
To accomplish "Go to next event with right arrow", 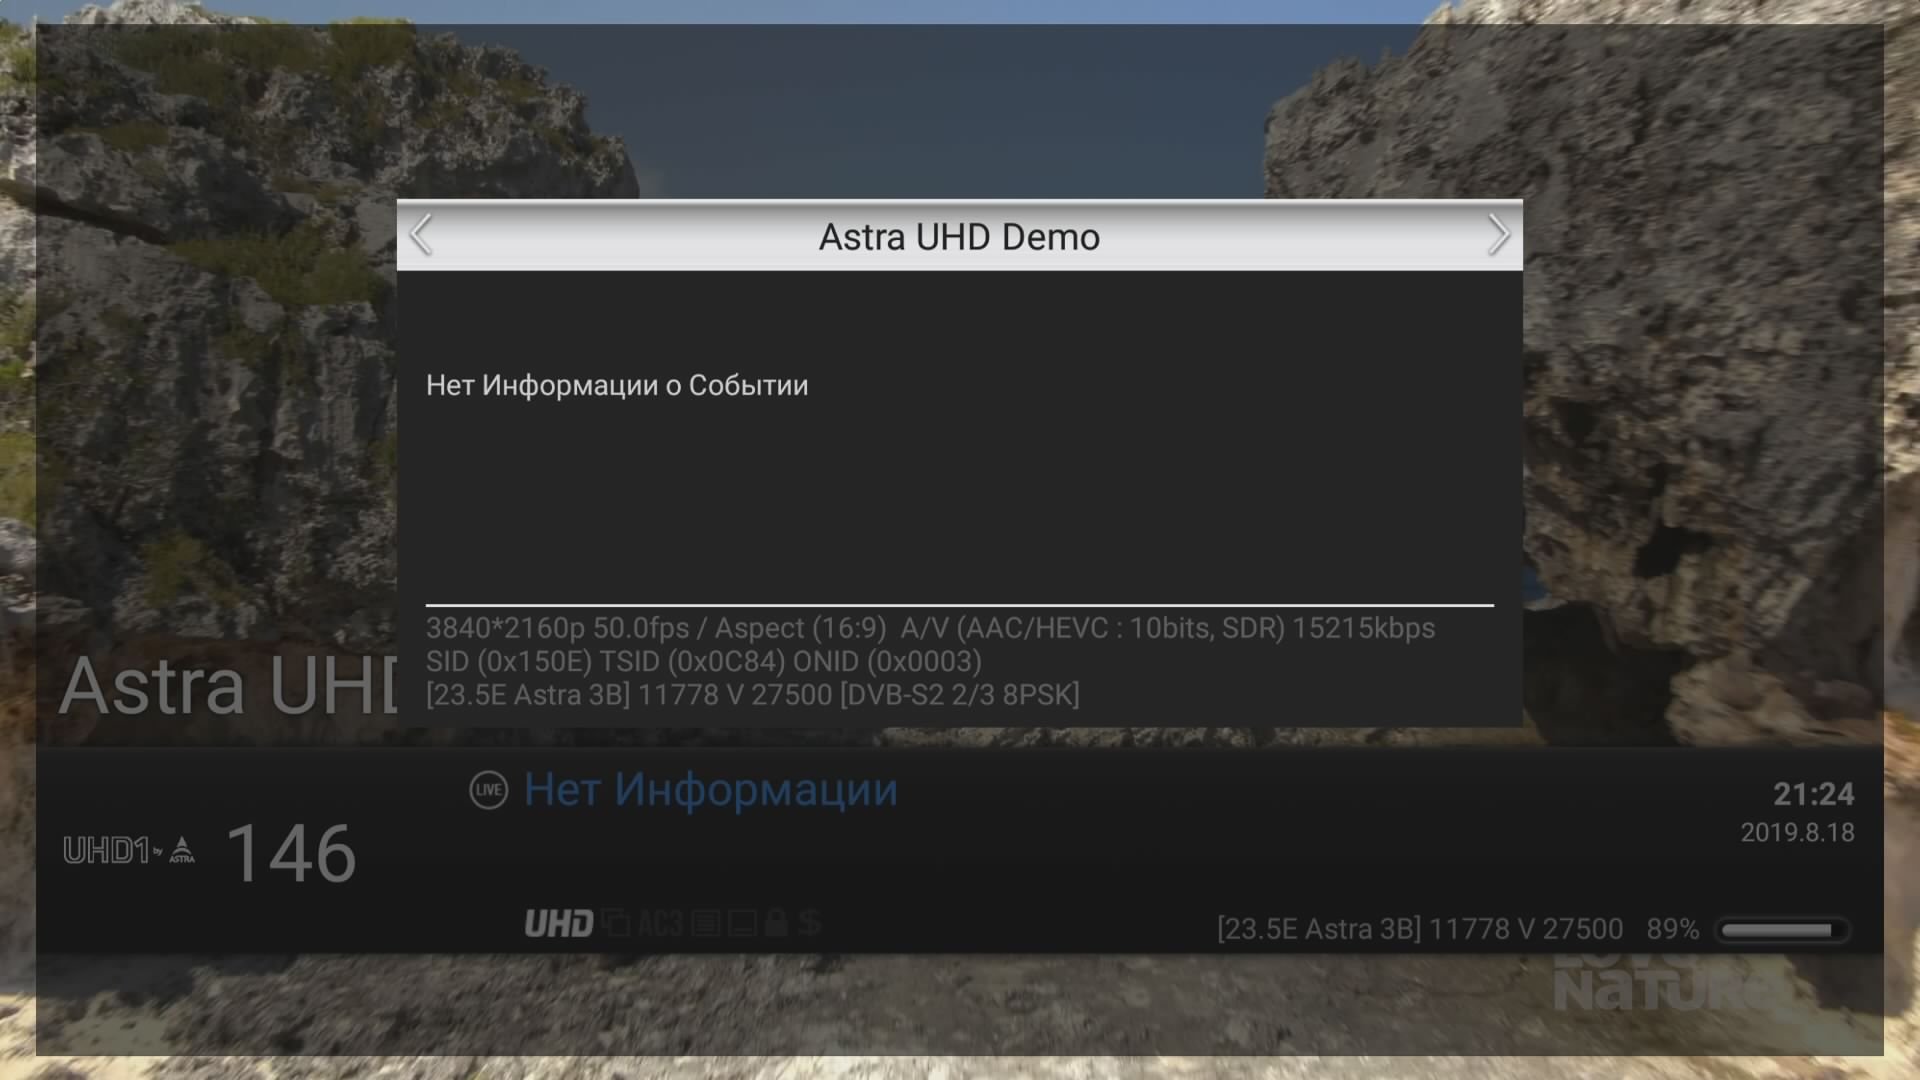I will (x=1498, y=236).
